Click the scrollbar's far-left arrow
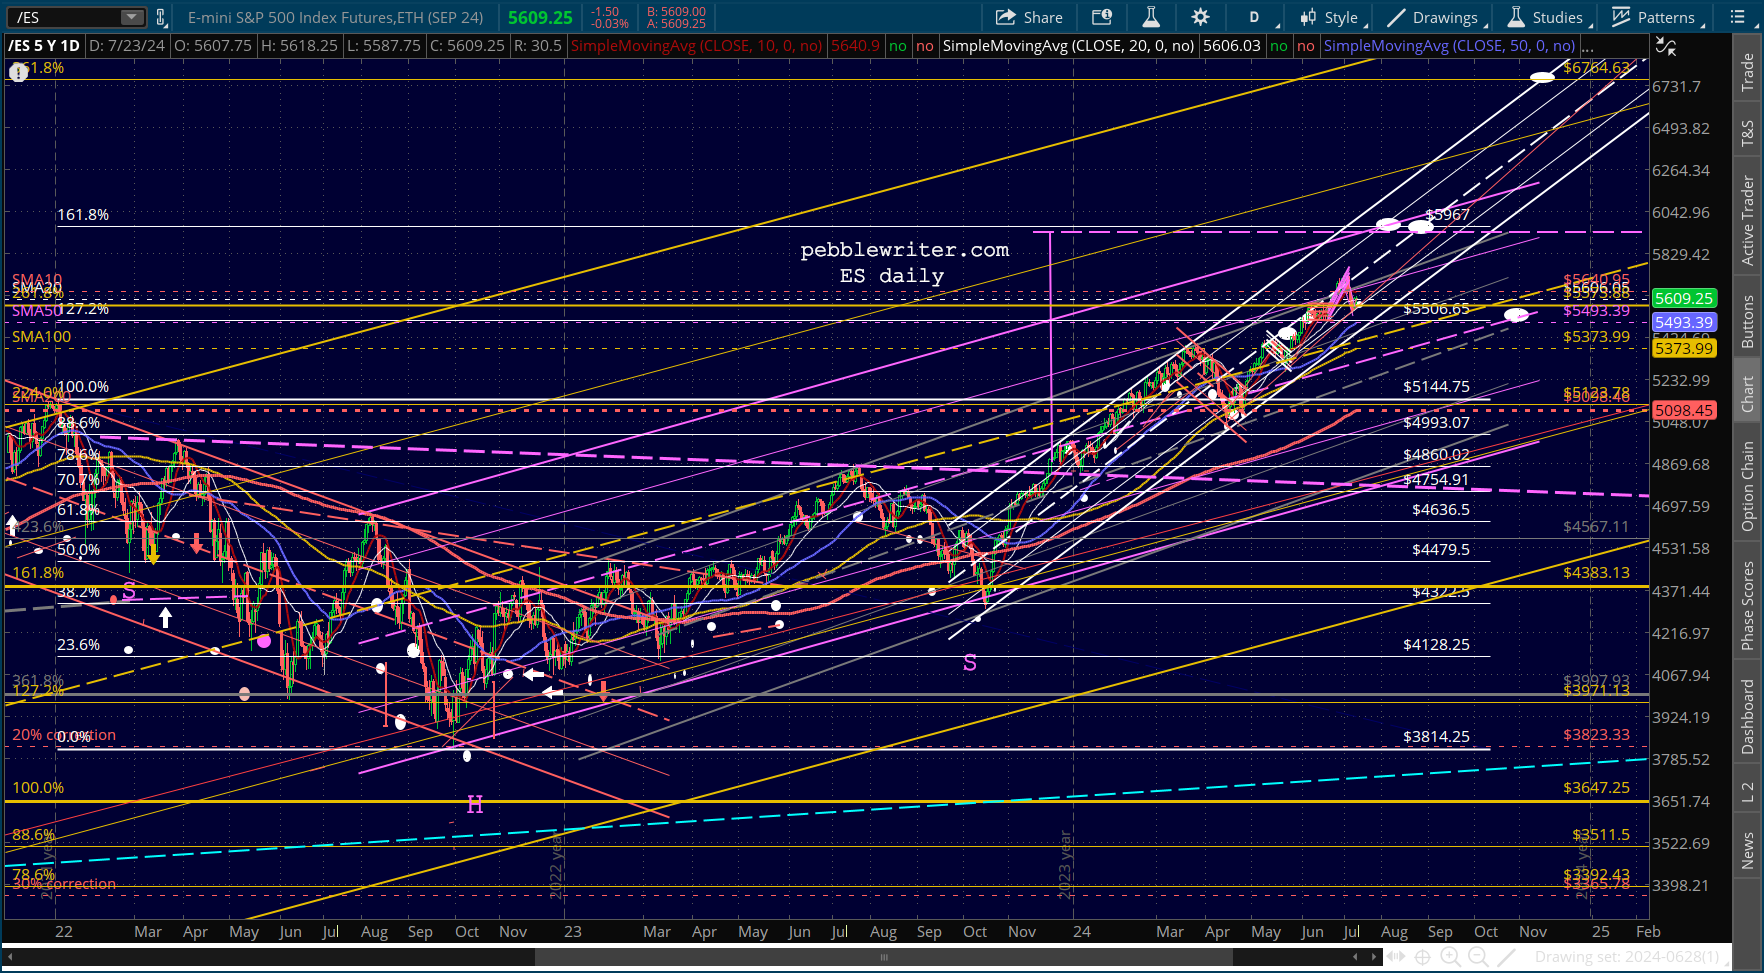The height and width of the screenshot is (973, 1764). pos(11,957)
